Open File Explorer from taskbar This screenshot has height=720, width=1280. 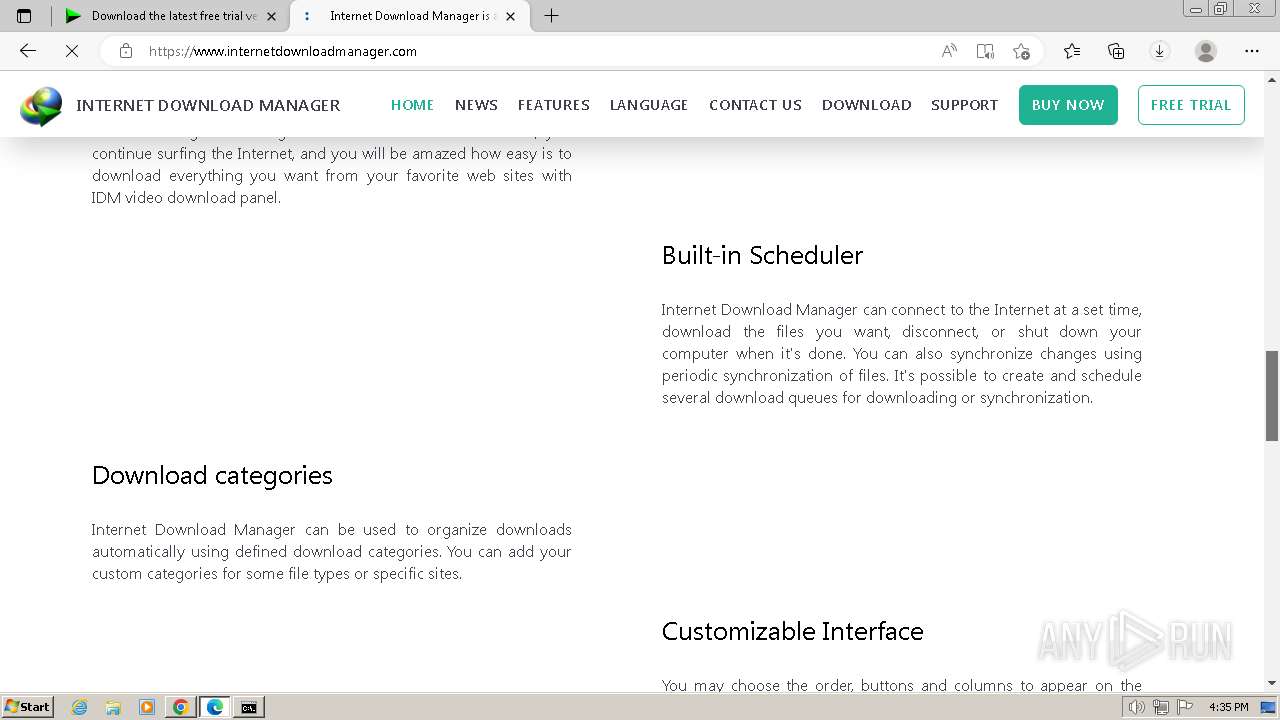[113, 707]
